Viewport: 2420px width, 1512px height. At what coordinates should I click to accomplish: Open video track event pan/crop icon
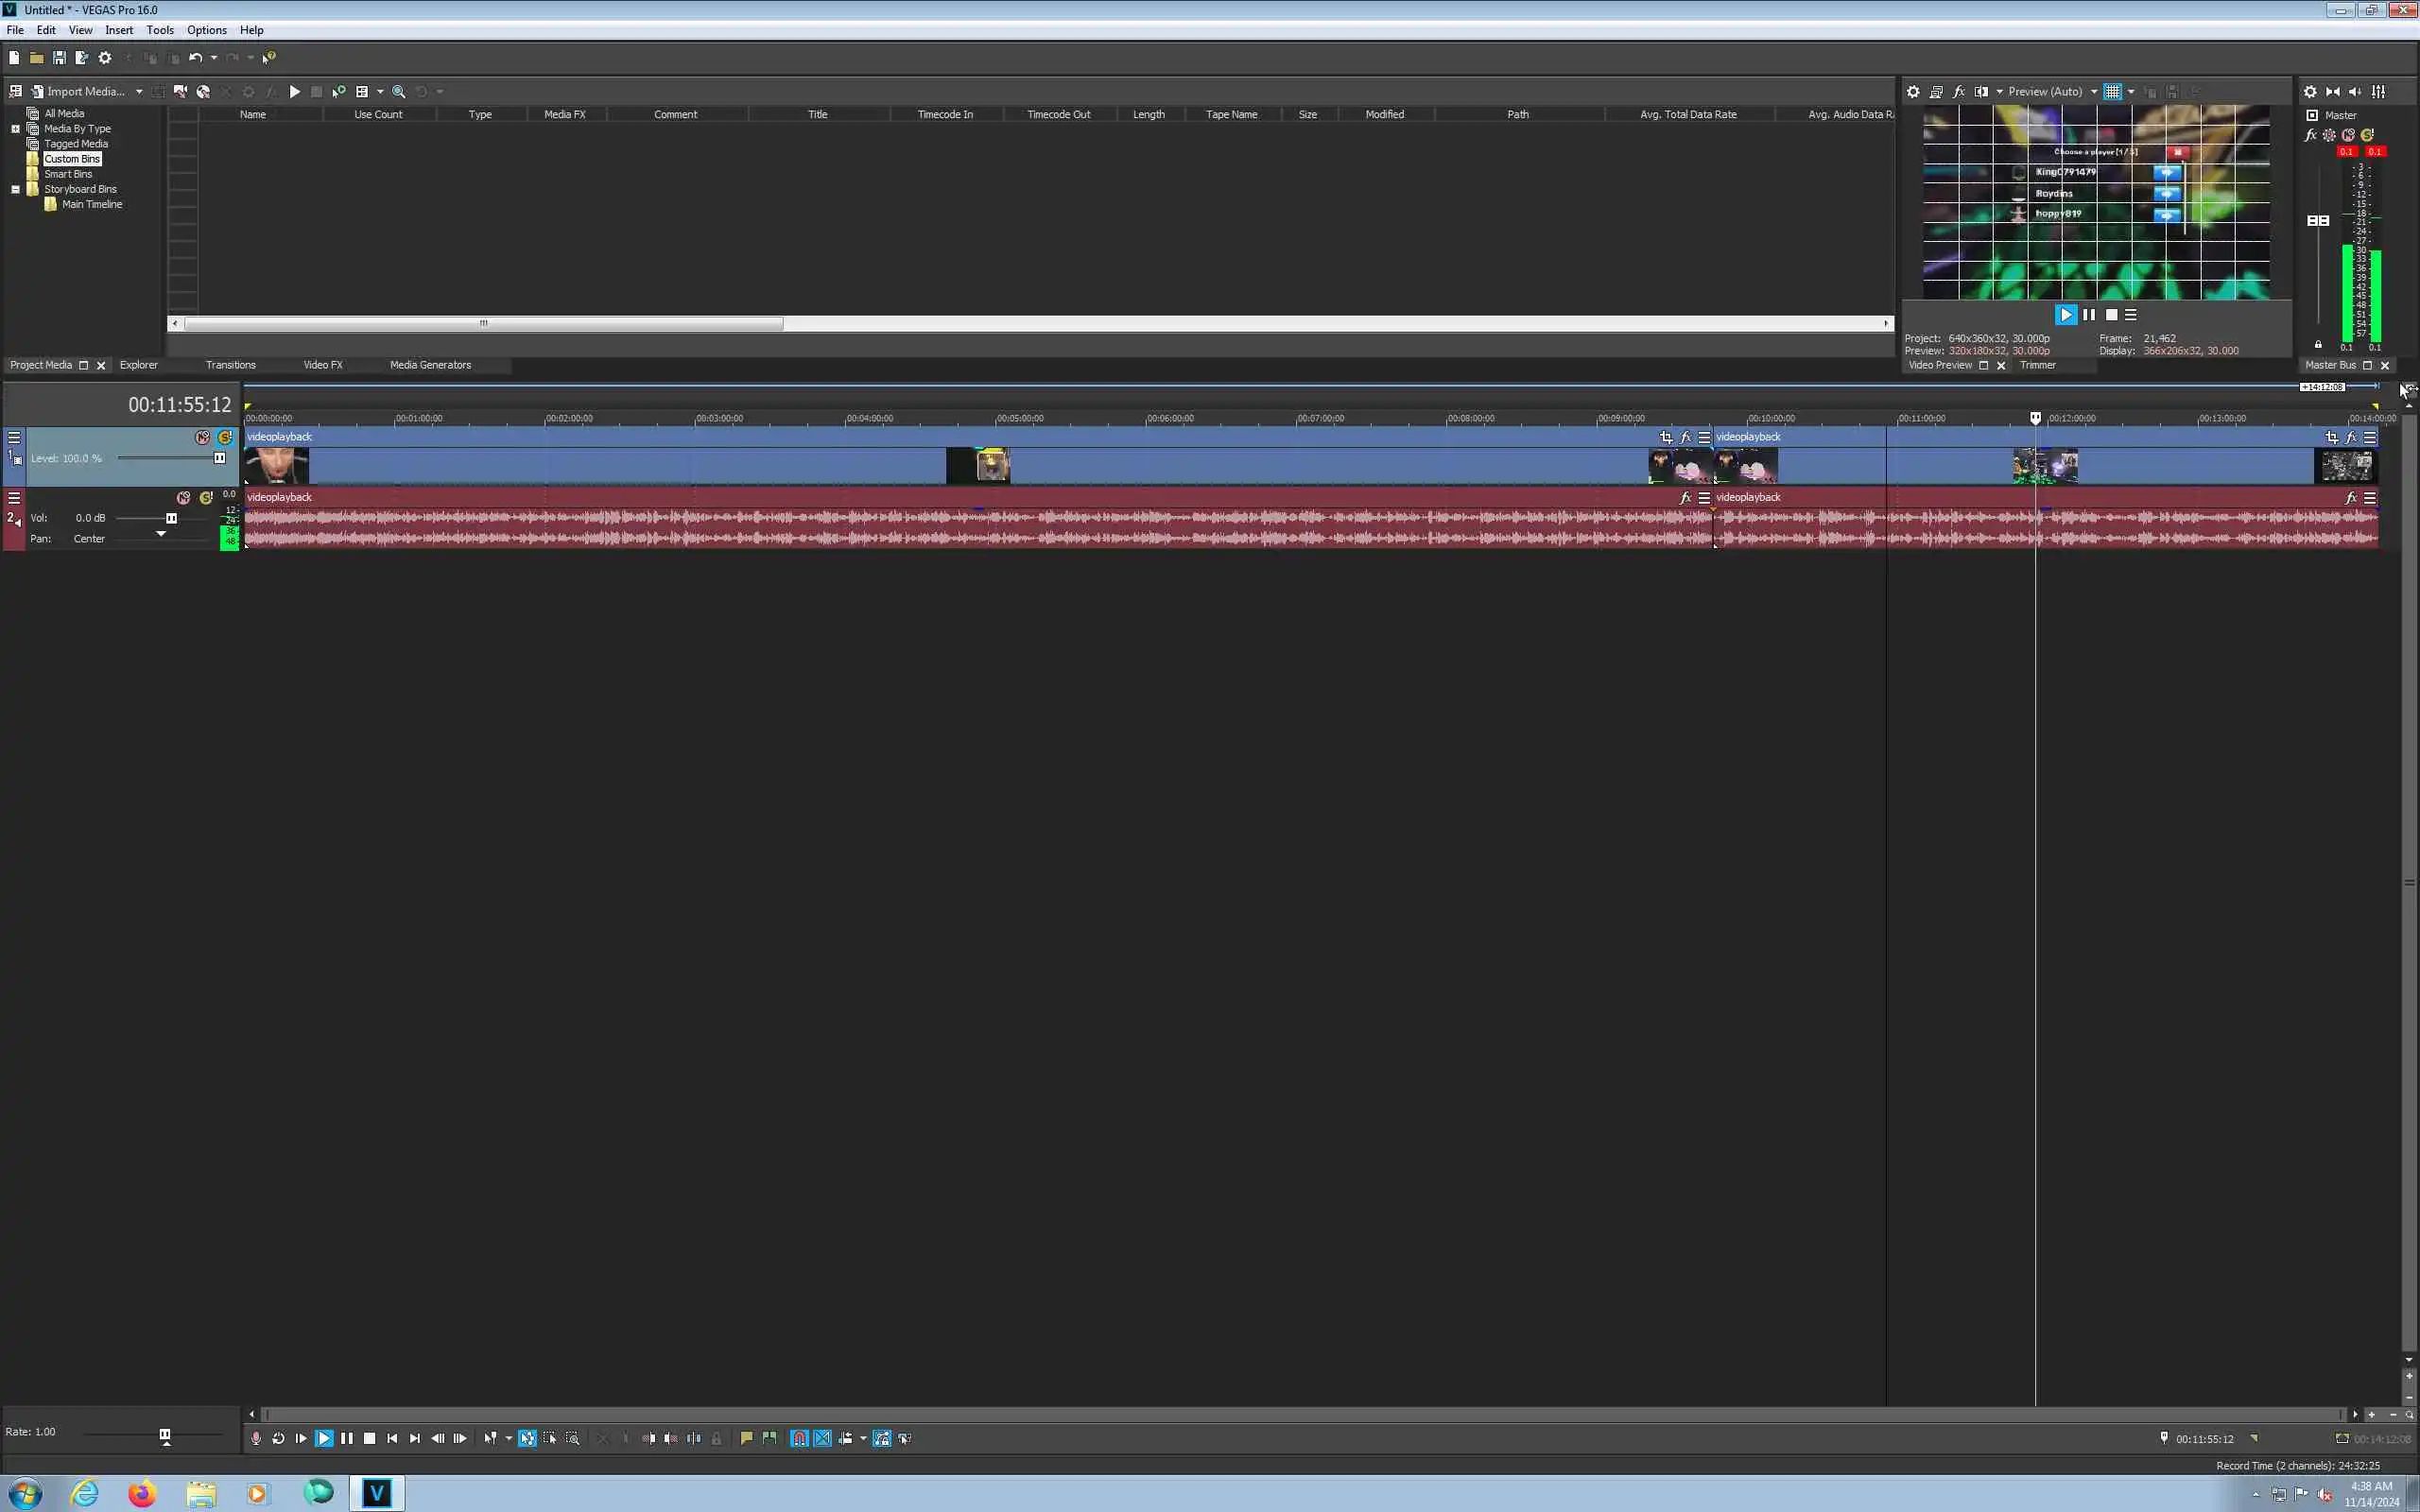pos(1665,437)
